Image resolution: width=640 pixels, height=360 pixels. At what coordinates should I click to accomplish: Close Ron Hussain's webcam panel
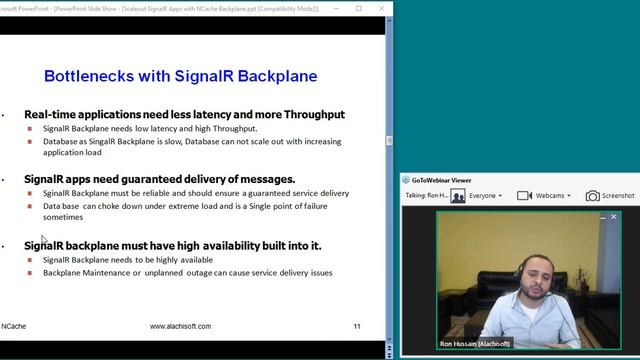[x=613, y=217]
